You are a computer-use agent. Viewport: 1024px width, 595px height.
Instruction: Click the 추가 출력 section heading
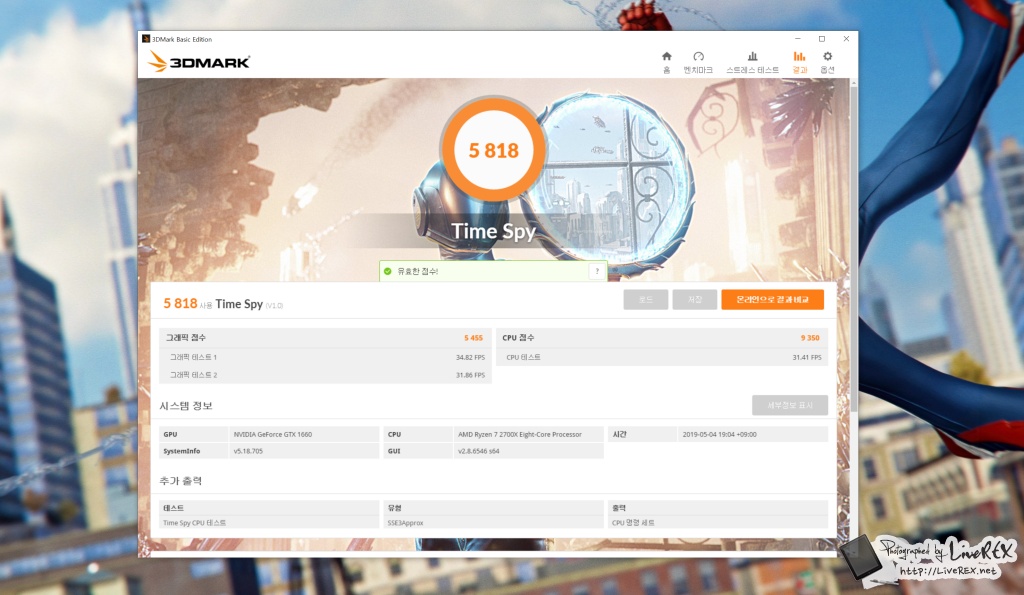[181, 481]
